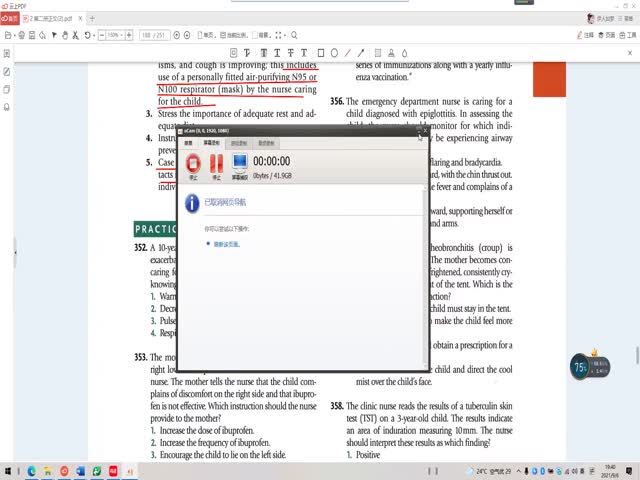Switch to the second tab in oCam
The height and width of the screenshot is (480, 640).
tap(213, 143)
